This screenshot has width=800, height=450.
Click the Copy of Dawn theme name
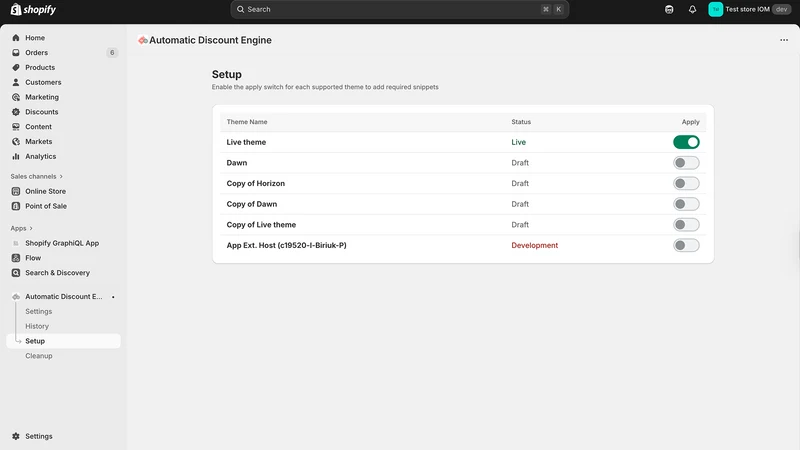pos(252,204)
